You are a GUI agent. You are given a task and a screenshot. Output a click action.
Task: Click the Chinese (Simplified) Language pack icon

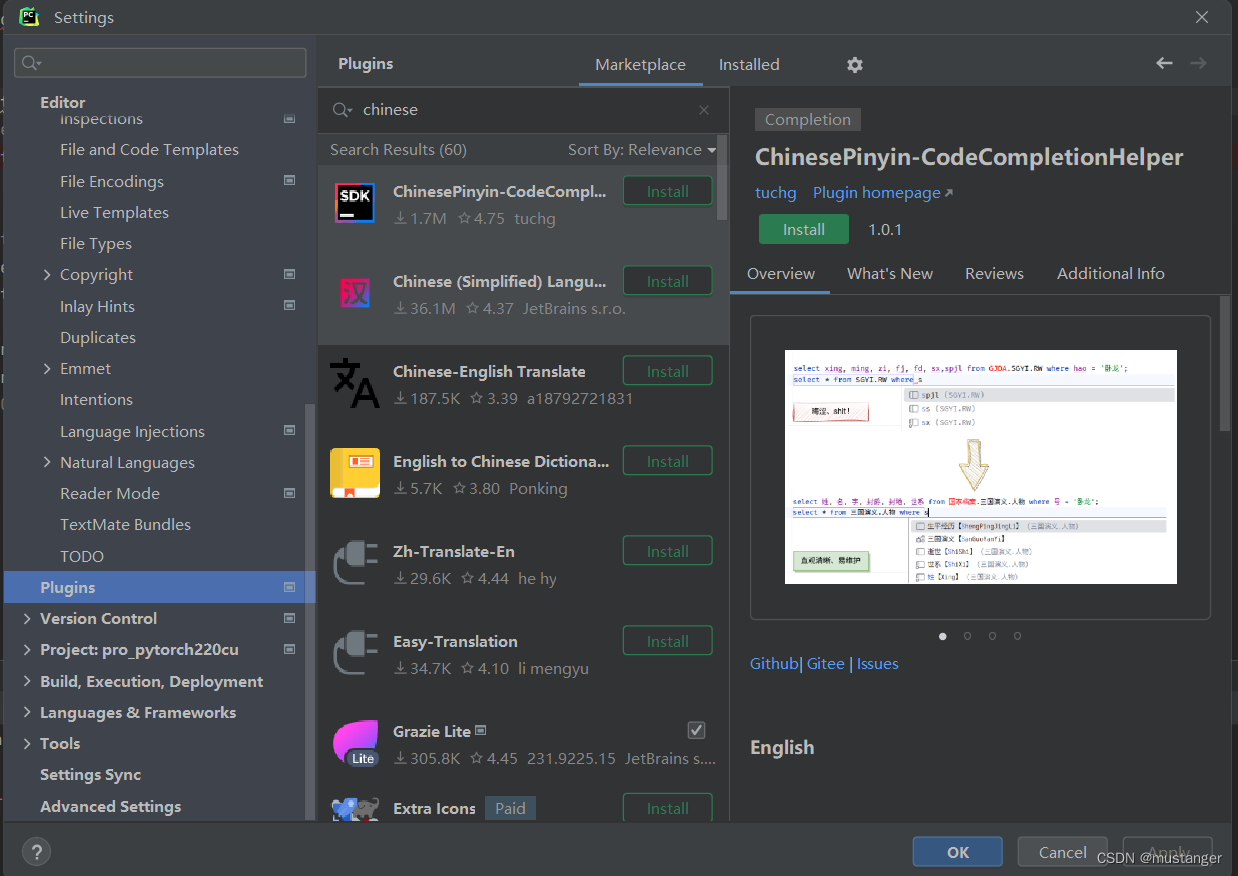click(354, 294)
